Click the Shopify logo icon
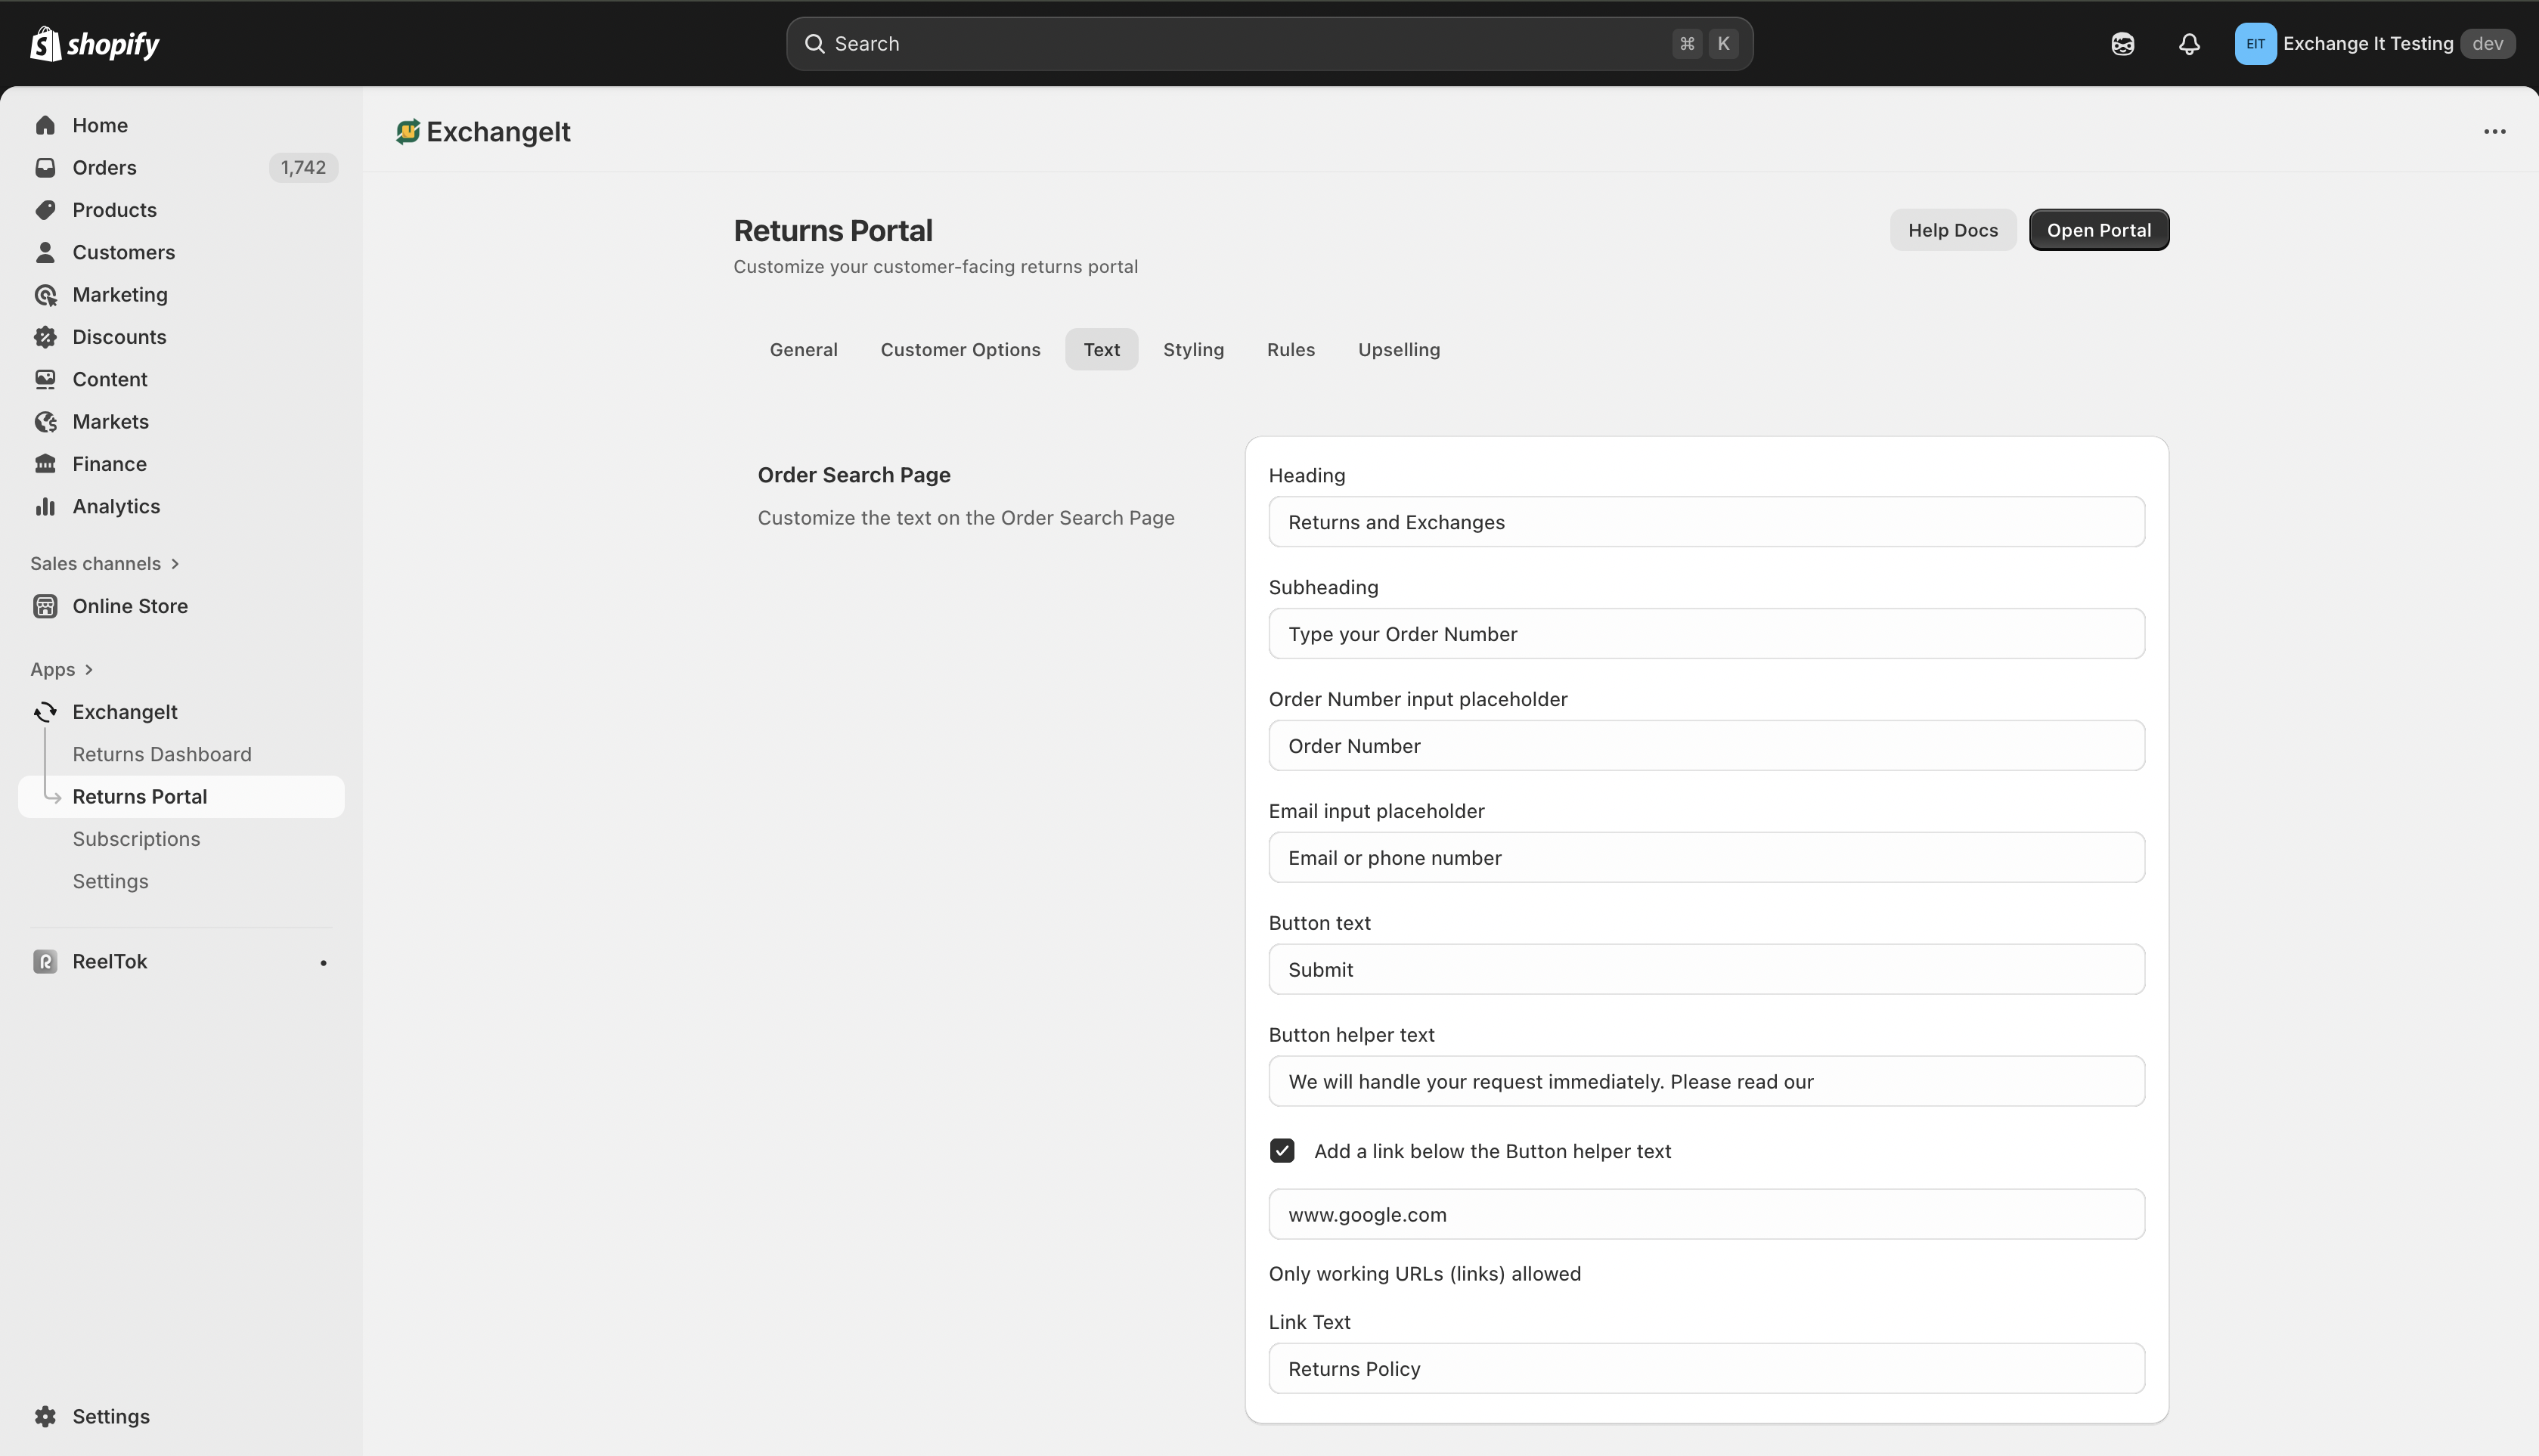The height and width of the screenshot is (1456, 2539). [45, 44]
